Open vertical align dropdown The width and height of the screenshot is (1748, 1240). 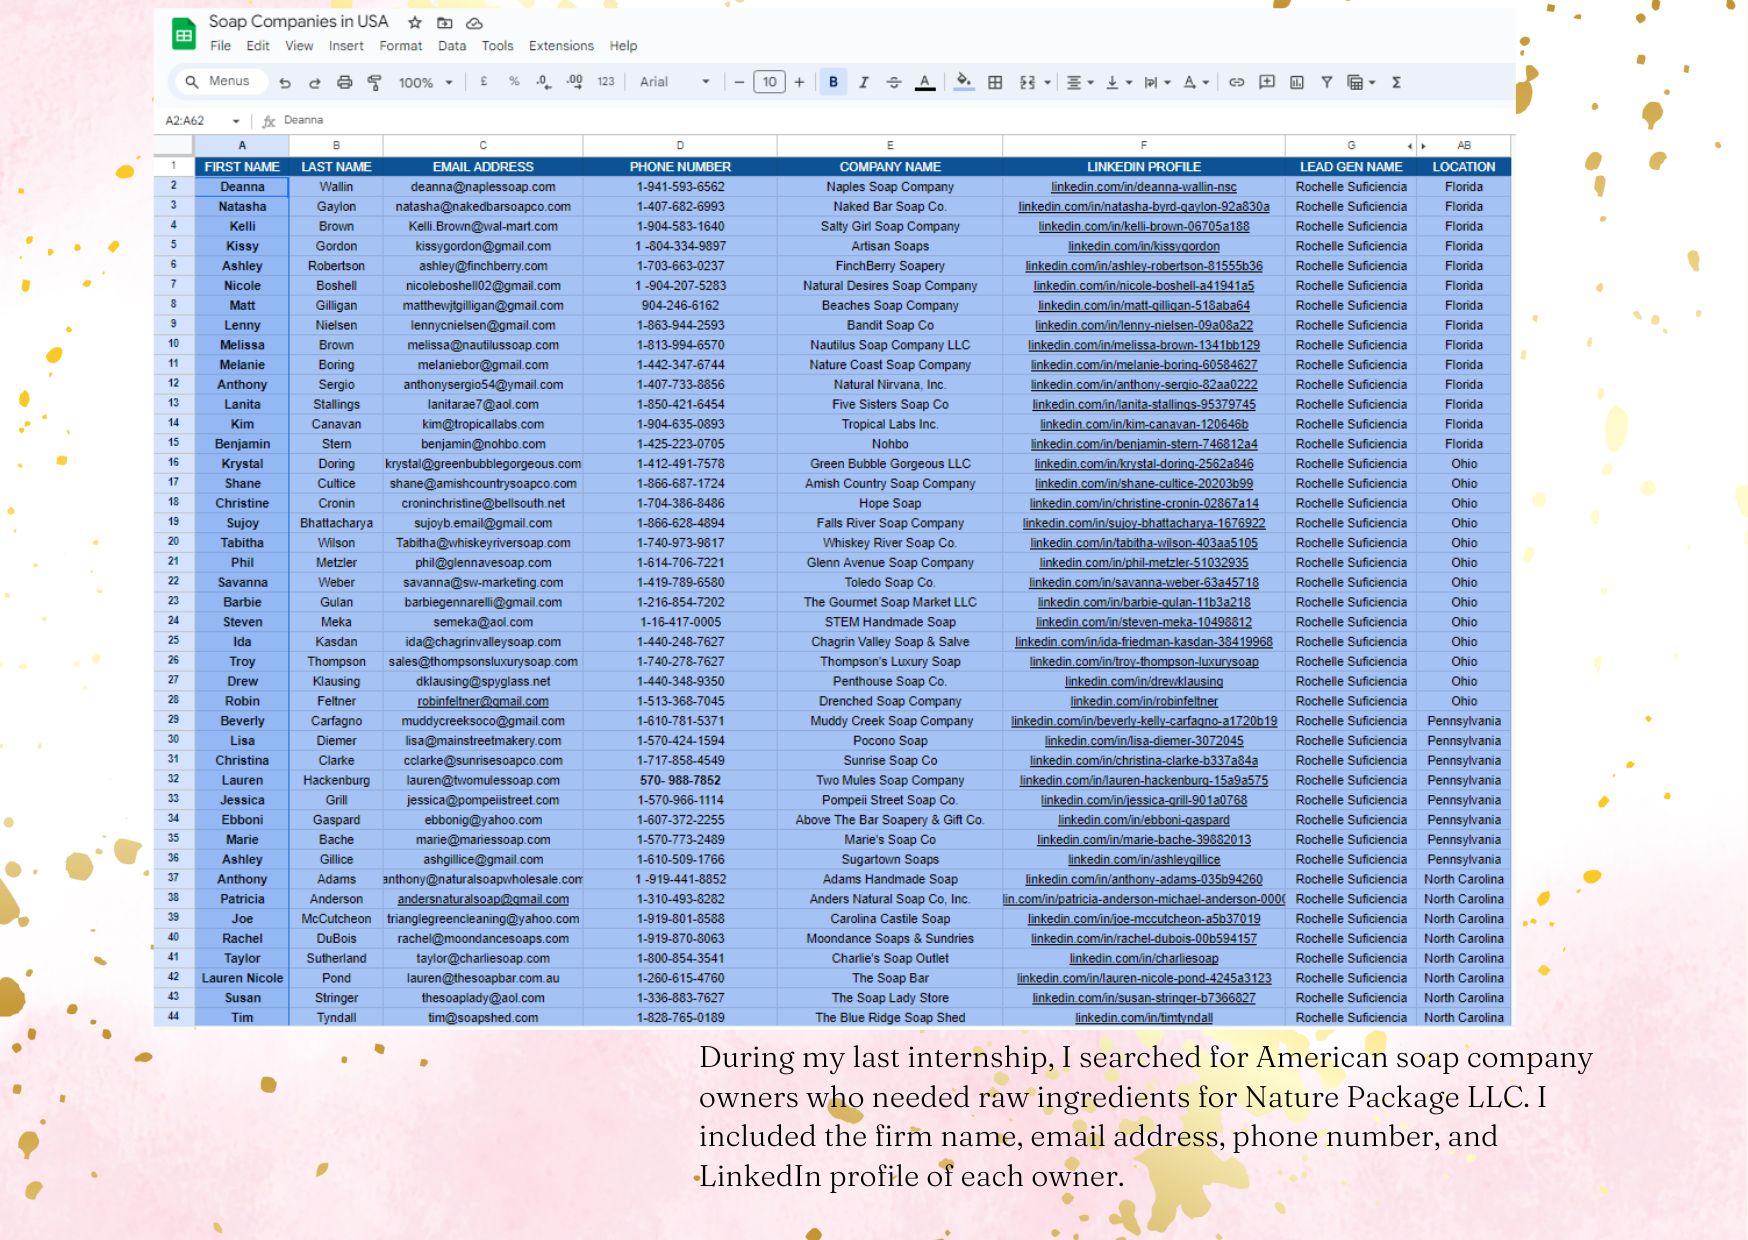point(1118,82)
